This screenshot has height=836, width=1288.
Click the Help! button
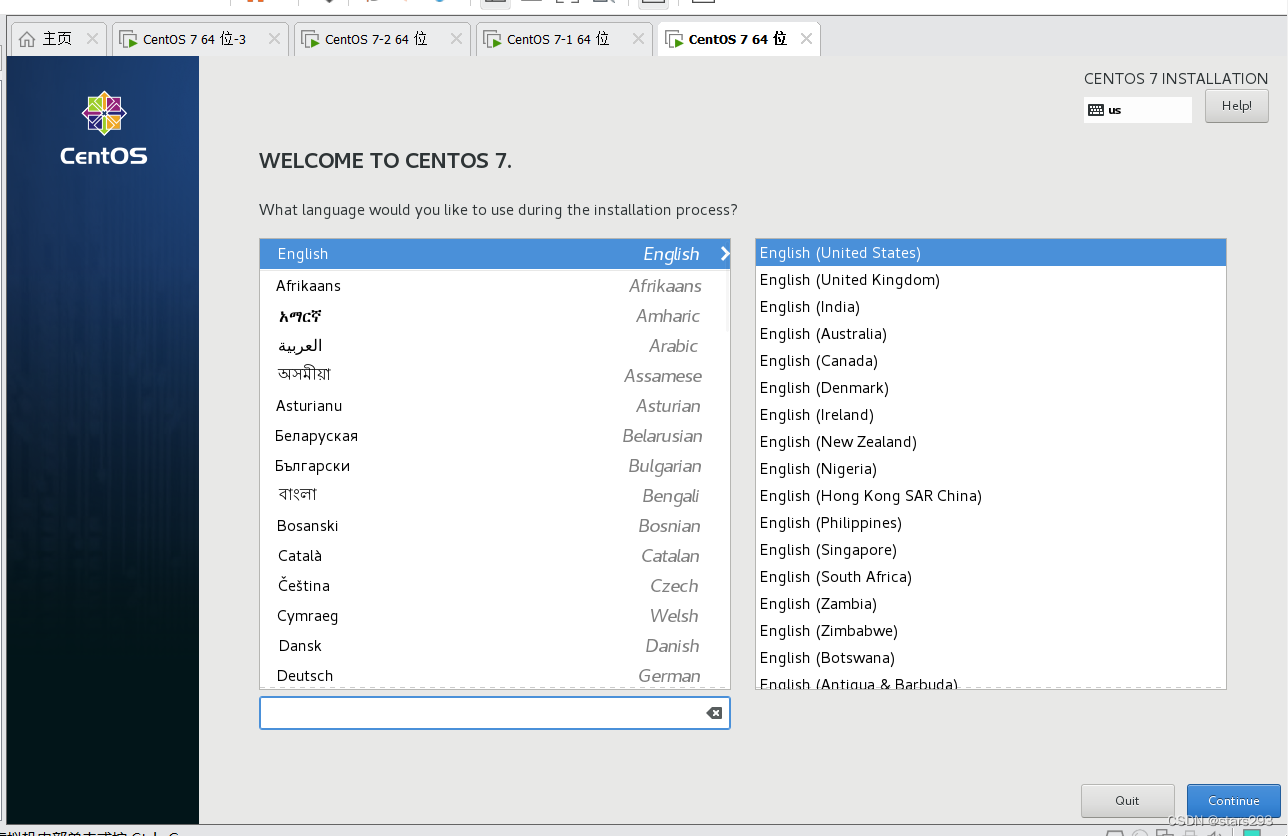(1237, 106)
